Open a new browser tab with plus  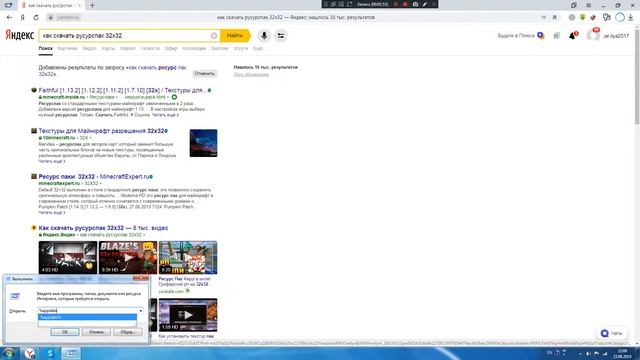(x=92, y=5)
